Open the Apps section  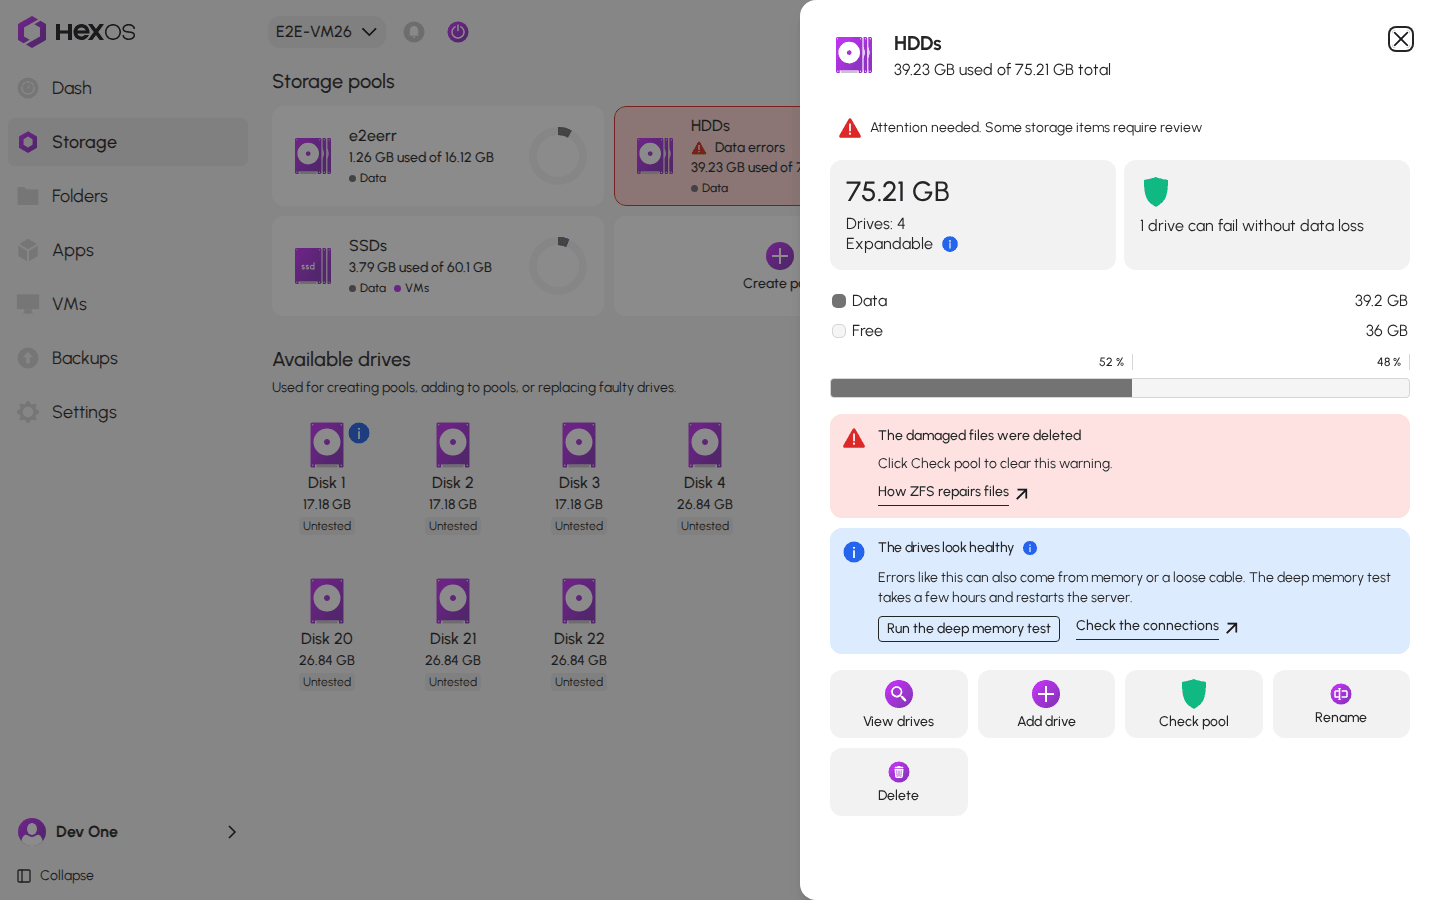(x=128, y=250)
